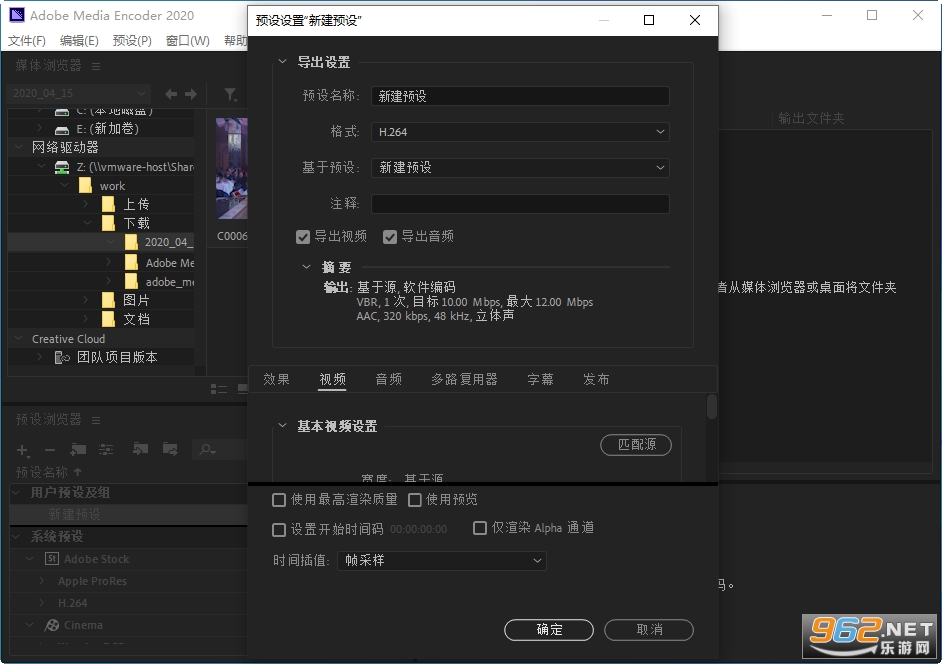Open the 文件(F) menu
942x664 pixels.
(27, 40)
